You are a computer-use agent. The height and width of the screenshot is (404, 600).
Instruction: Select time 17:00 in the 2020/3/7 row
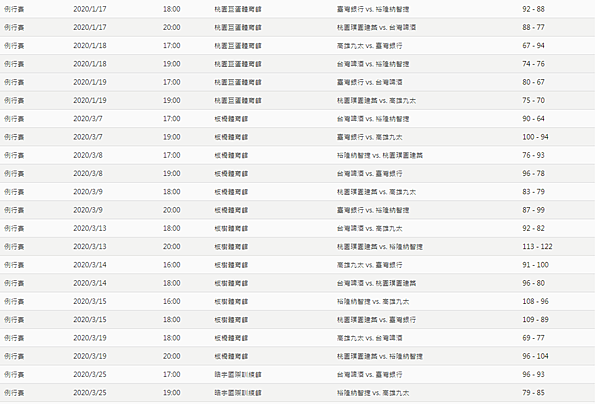(x=171, y=119)
